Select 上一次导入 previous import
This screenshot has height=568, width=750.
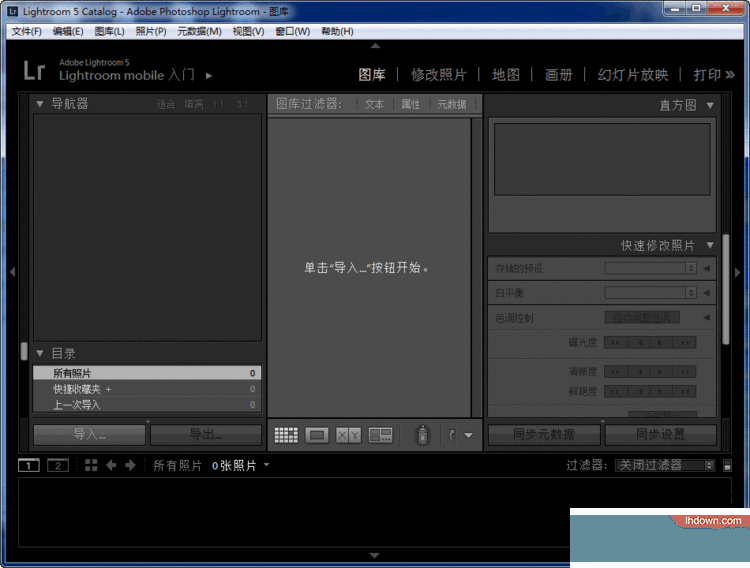click(147, 405)
